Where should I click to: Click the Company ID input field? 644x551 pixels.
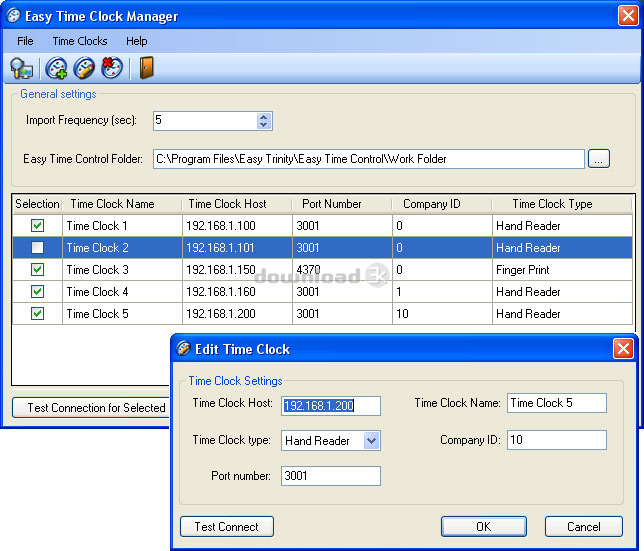[557, 440]
